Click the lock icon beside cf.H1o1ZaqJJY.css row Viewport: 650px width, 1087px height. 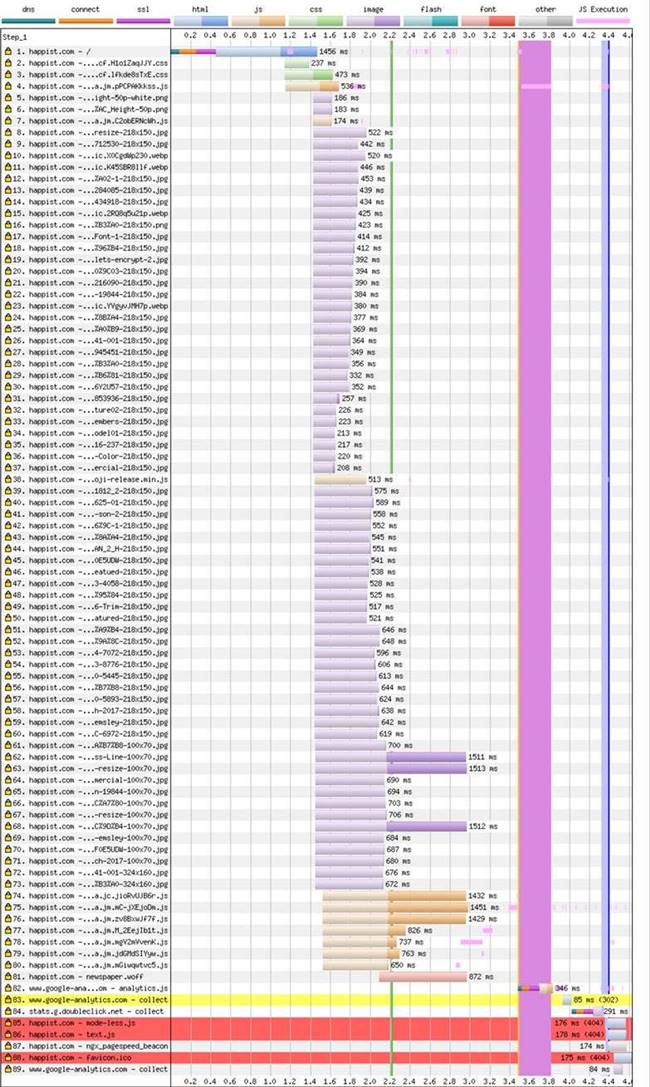(x=8, y=63)
